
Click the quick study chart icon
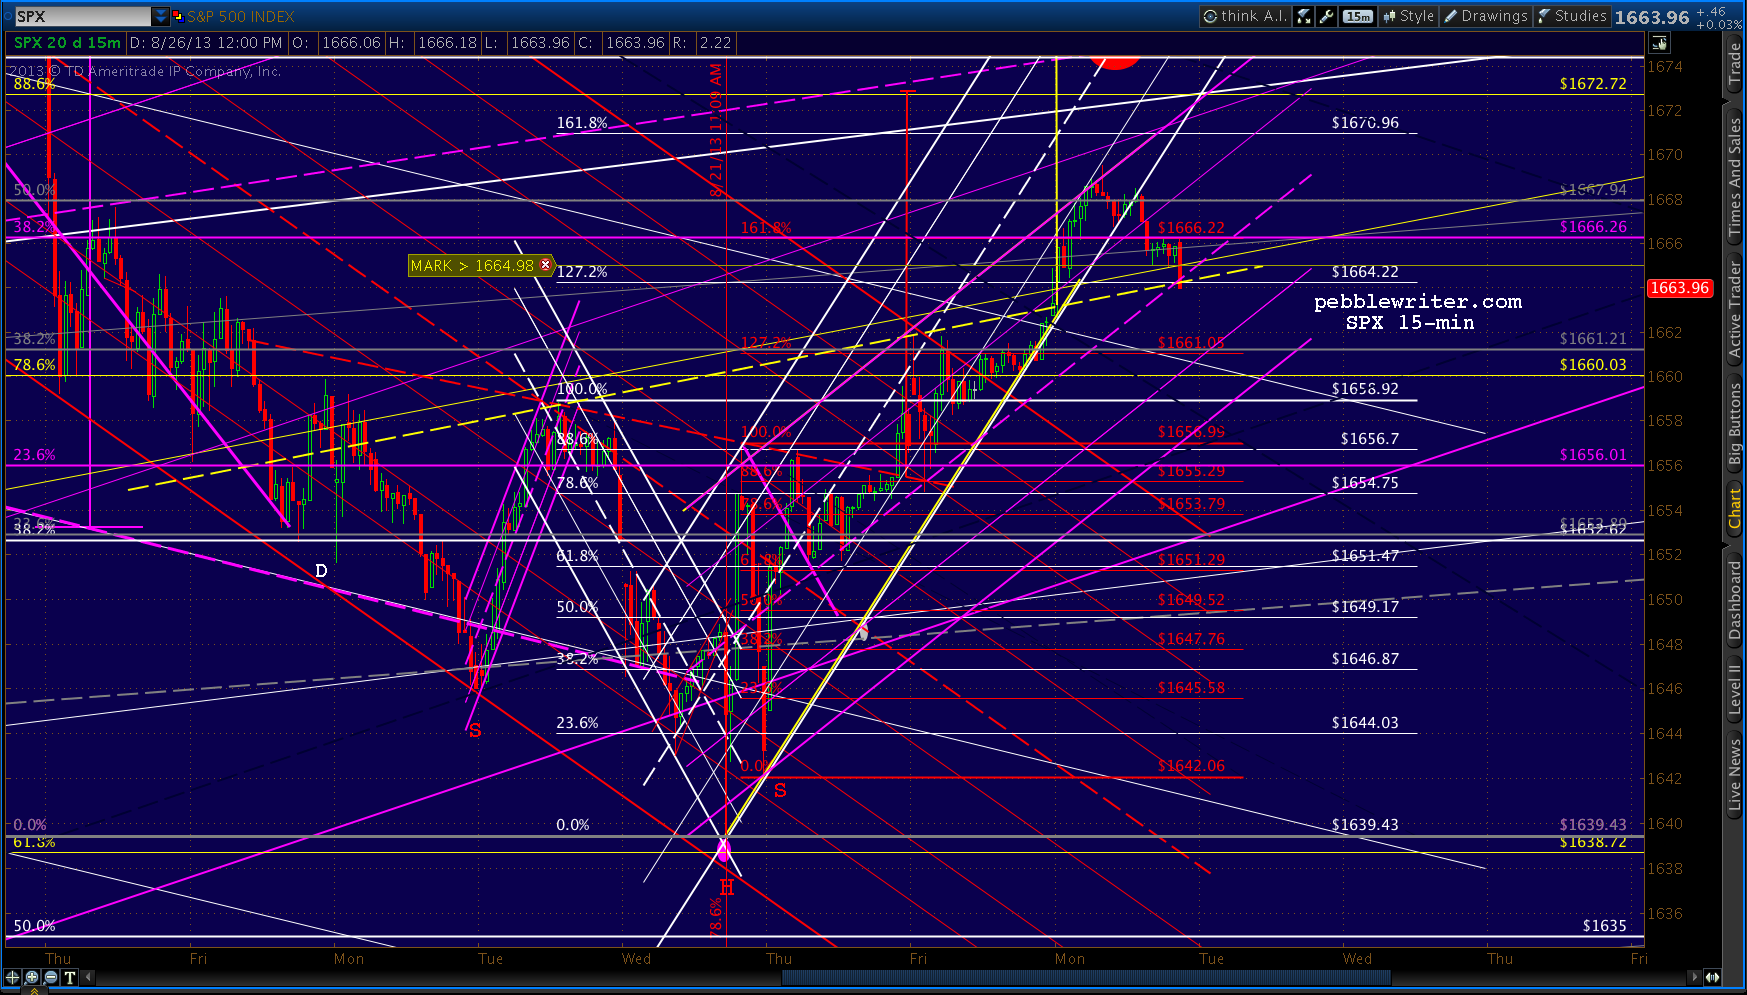click(1304, 16)
